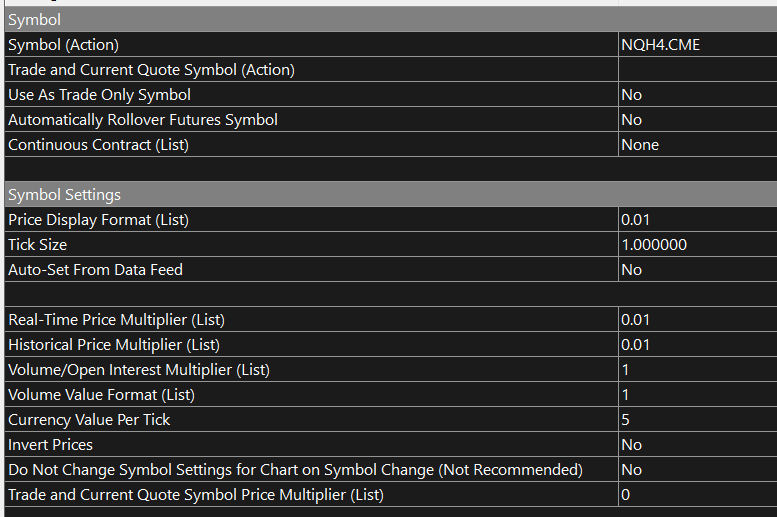Open the Real-Time Price Multiplier list value

click(x=697, y=320)
